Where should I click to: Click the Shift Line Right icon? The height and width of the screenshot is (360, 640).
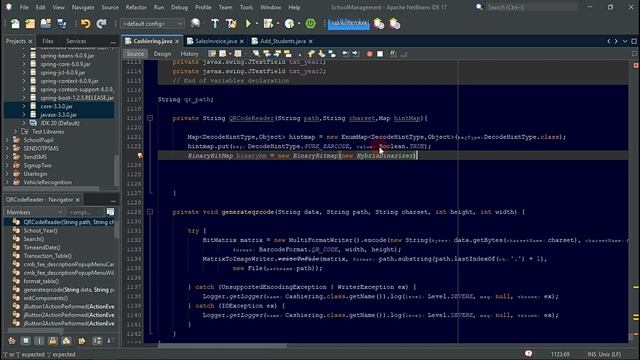click(x=356, y=54)
